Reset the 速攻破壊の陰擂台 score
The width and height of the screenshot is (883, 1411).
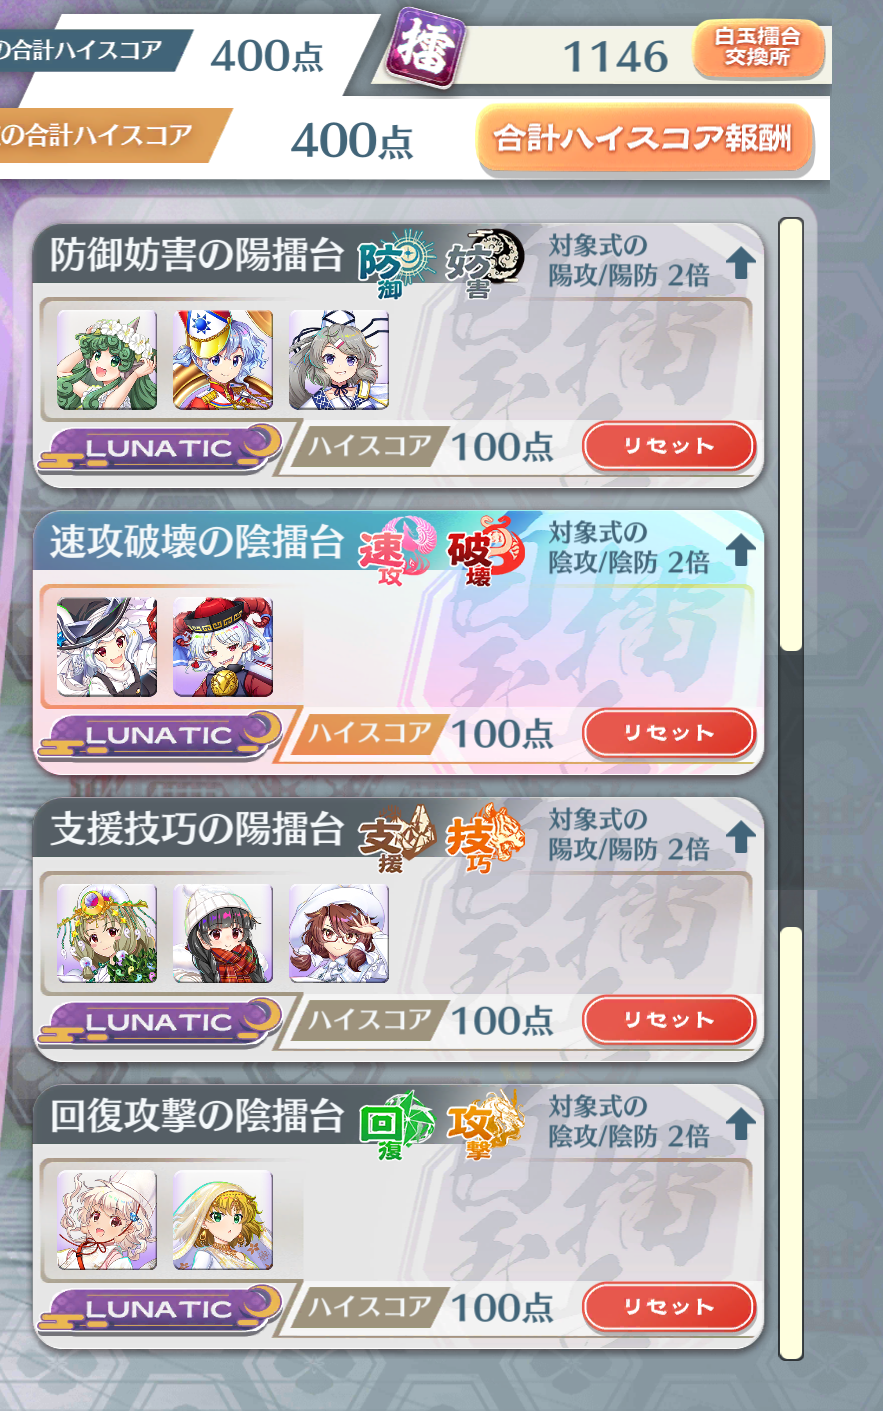(x=668, y=733)
